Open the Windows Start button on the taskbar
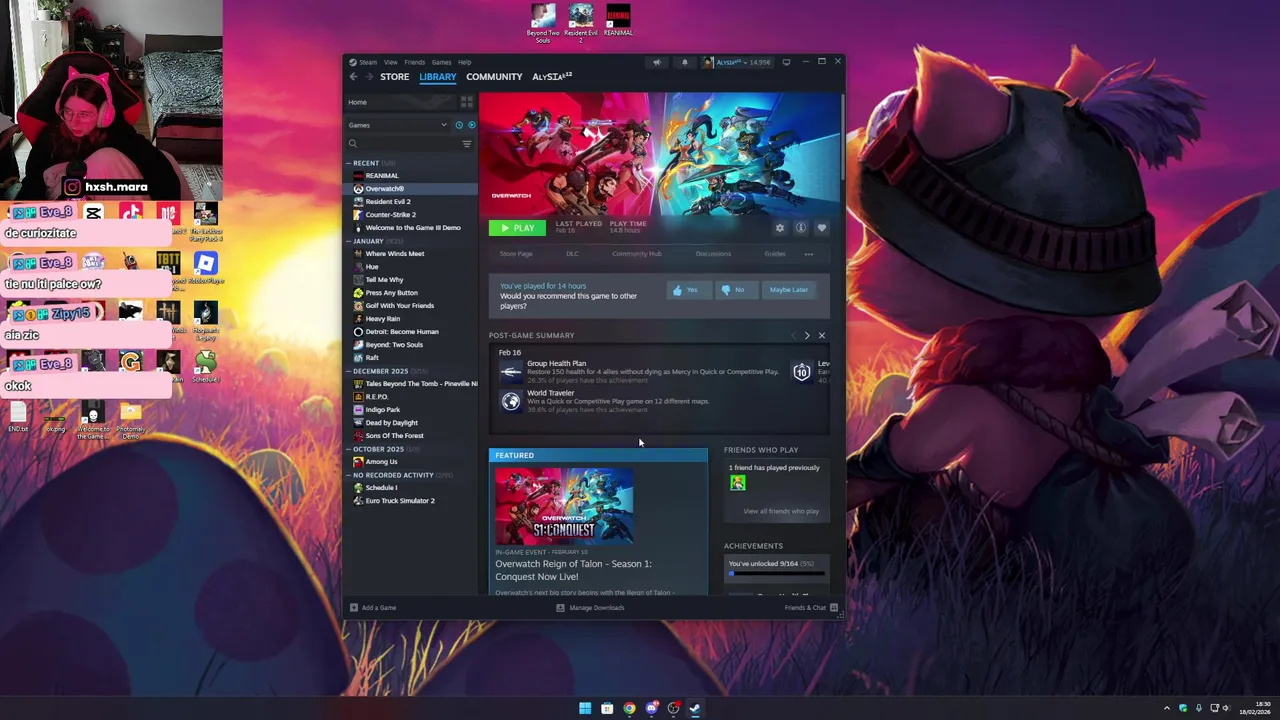Screen dimensions: 1280x720 point(585,709)
